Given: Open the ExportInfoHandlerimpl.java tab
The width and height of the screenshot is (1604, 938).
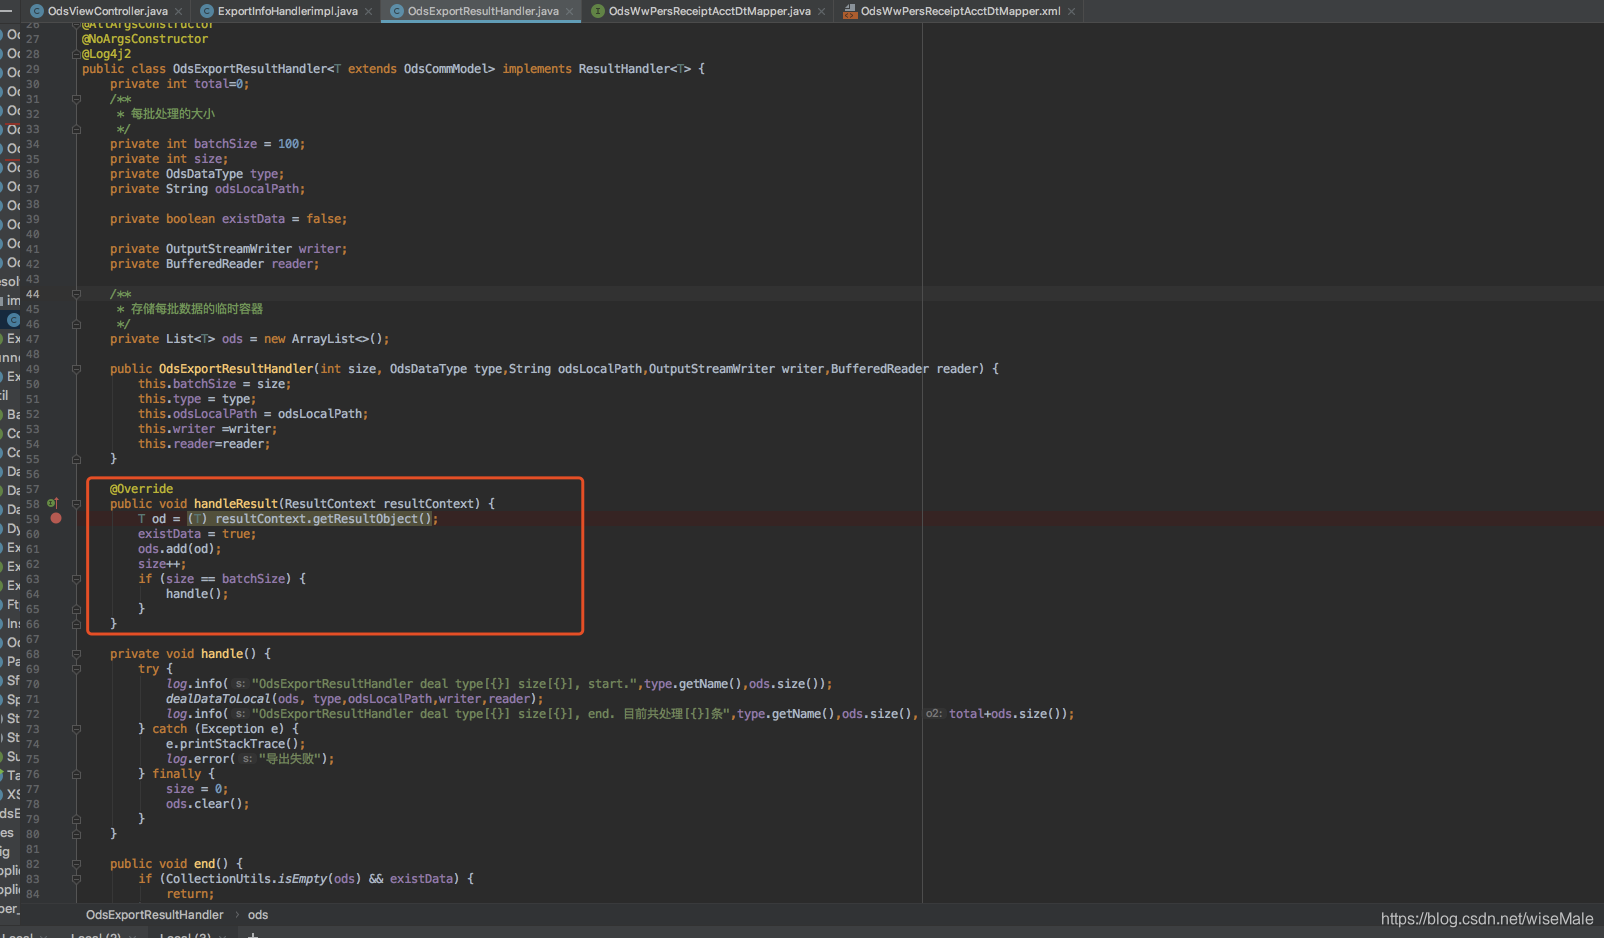Looking at the screenshot, I should click(287, 11).
